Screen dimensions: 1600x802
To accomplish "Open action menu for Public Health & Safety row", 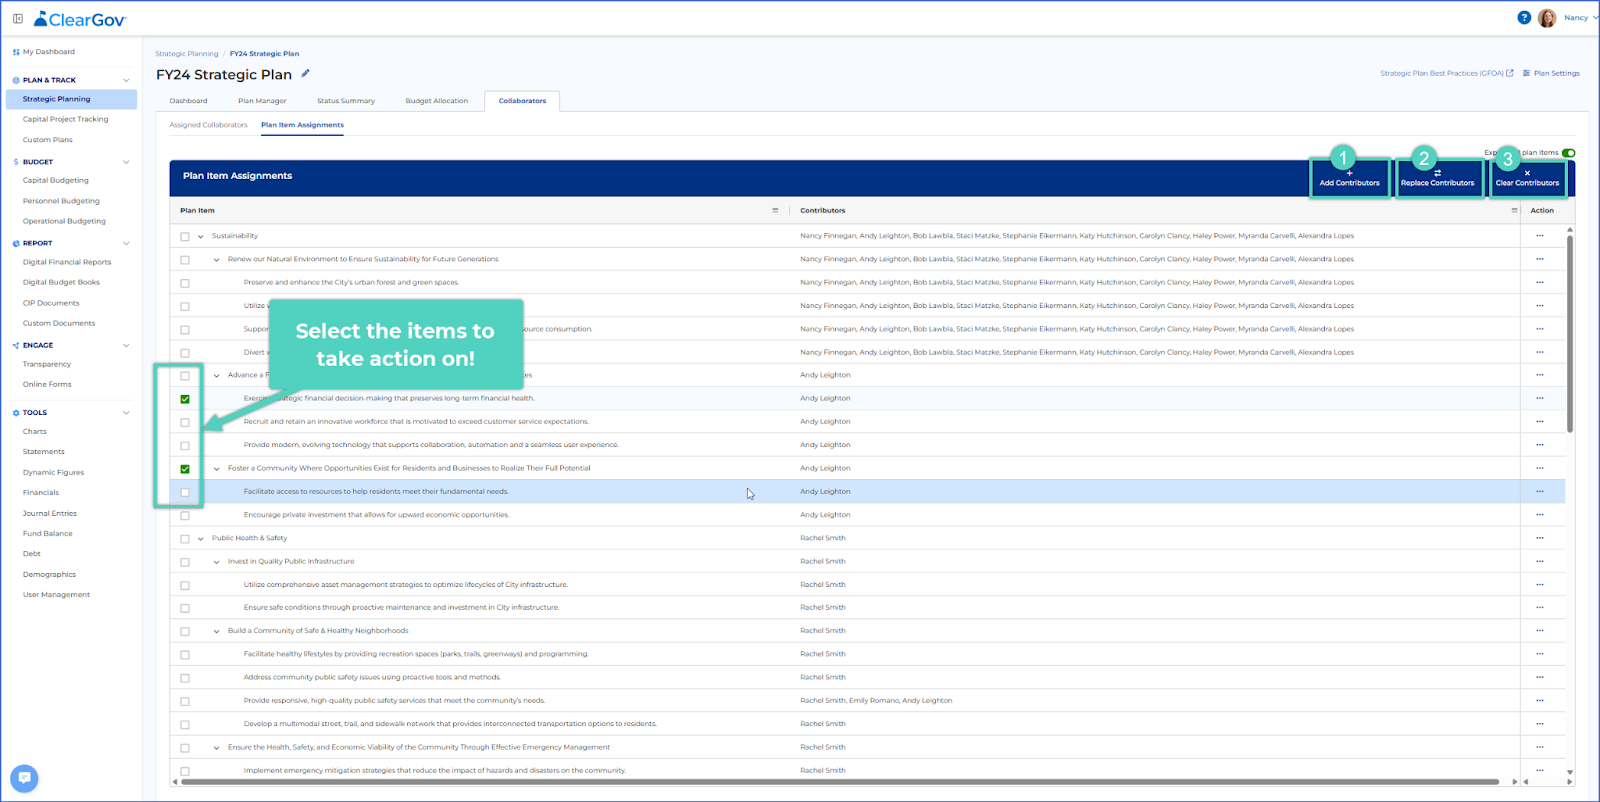I will (x=1540, y=538).
